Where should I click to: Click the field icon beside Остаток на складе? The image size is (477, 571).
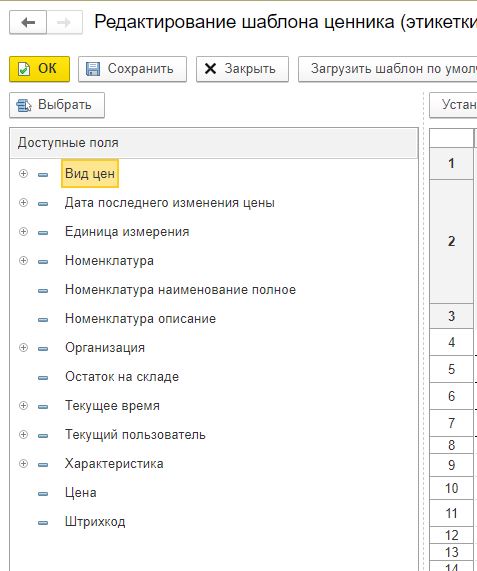[43, 378]
